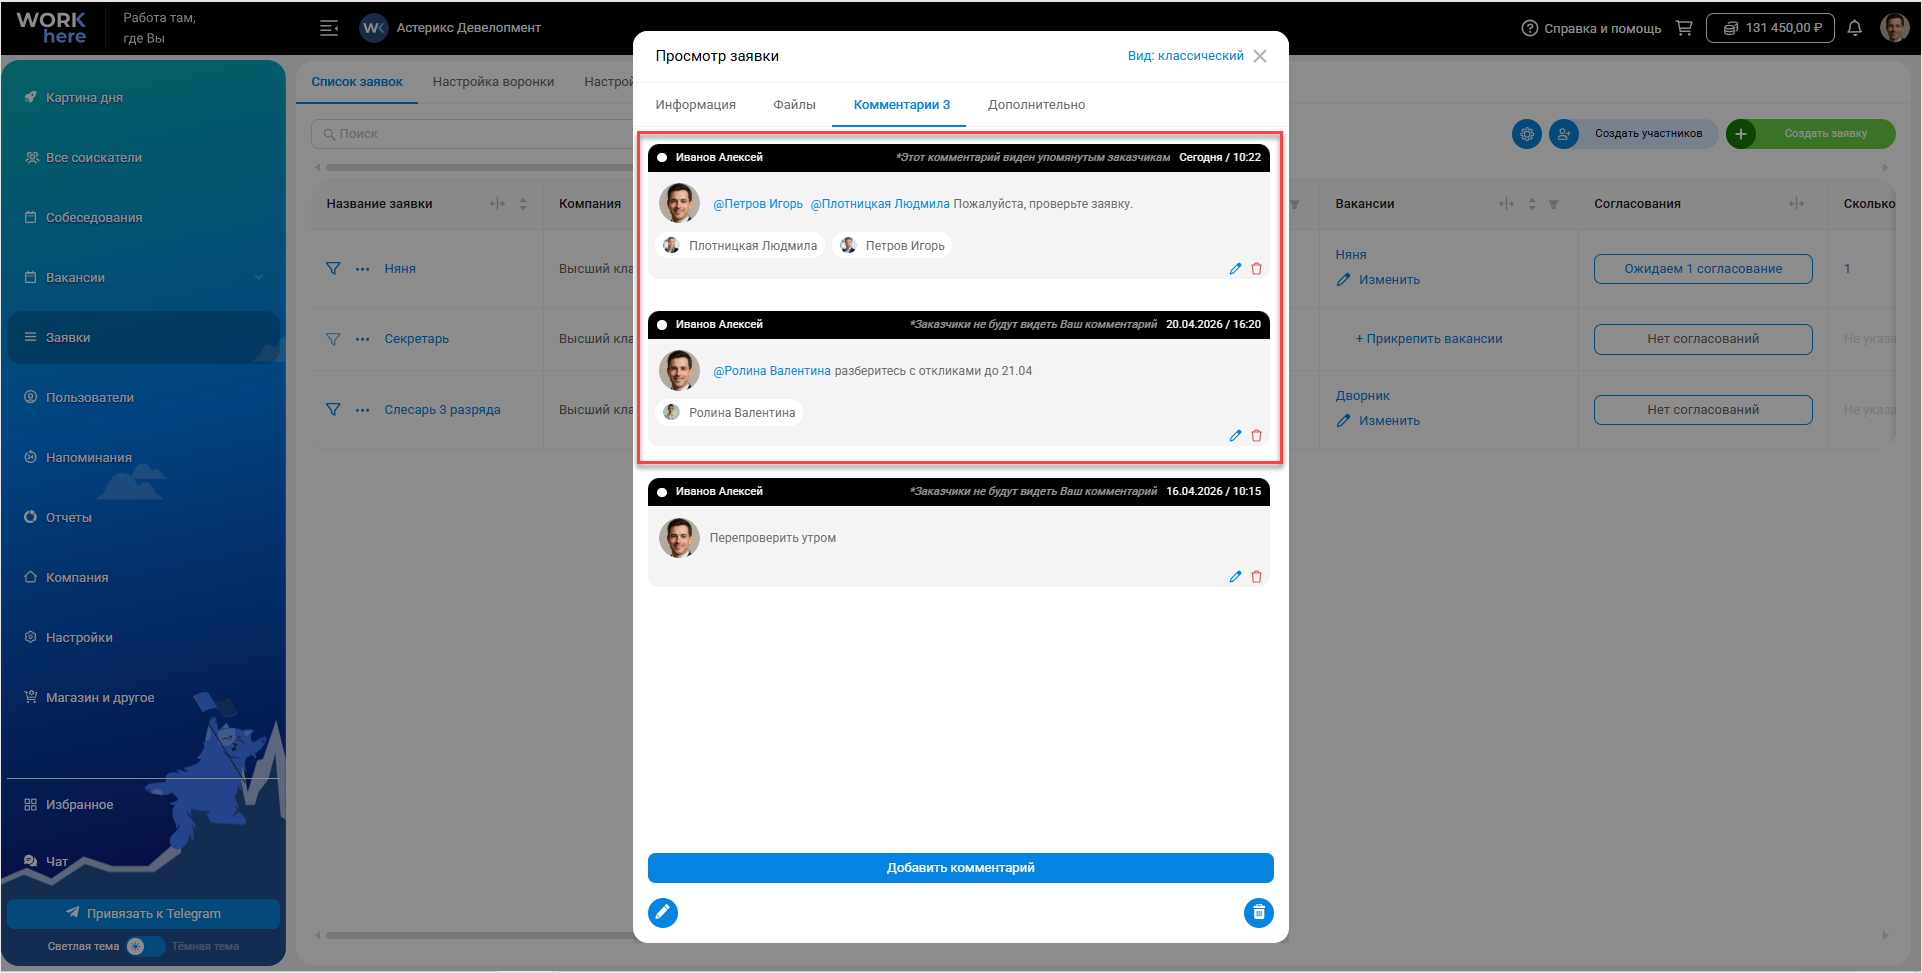1922x973 pixels.
Task: Open the user profile avatar in header
Action: 1895,28
